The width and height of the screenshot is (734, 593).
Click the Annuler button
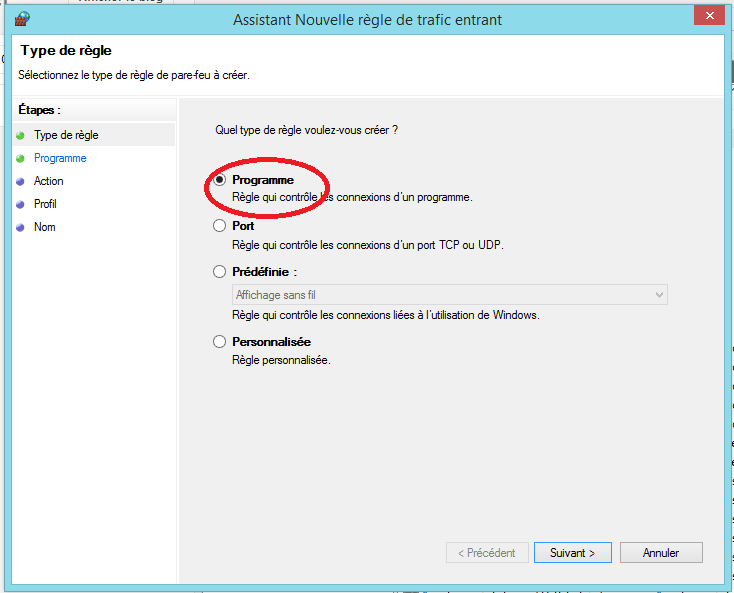[661, 553]
